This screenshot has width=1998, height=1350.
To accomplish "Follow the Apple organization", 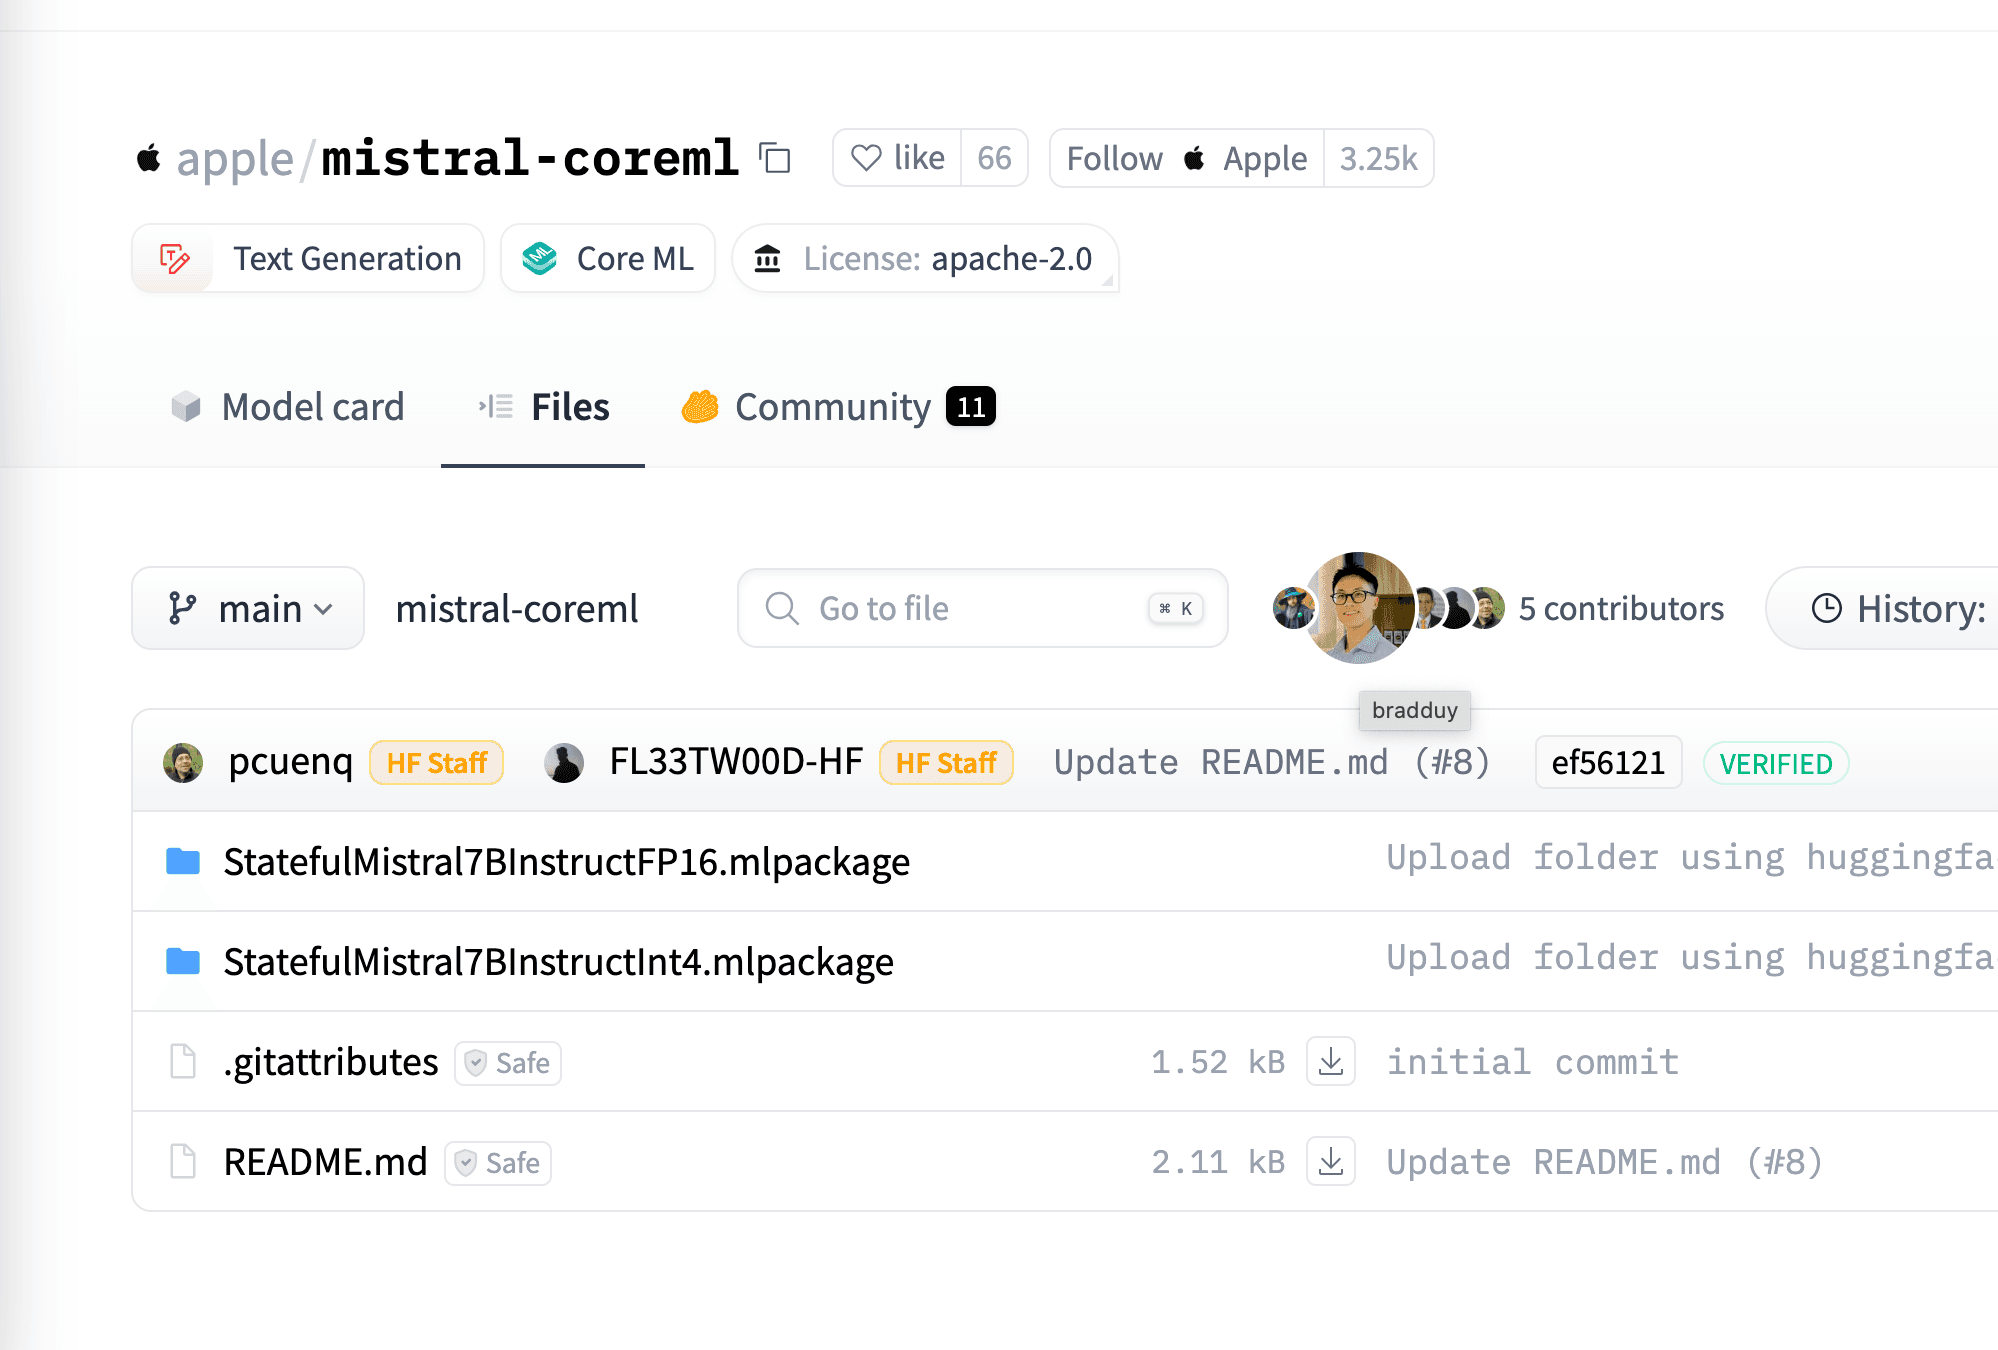I will [1187, 158].
